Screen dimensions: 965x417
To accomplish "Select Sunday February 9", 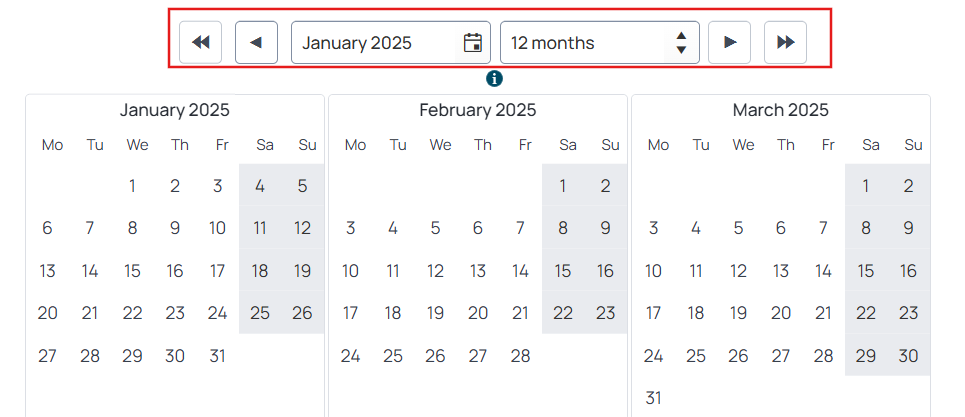I will click(606, 228).
